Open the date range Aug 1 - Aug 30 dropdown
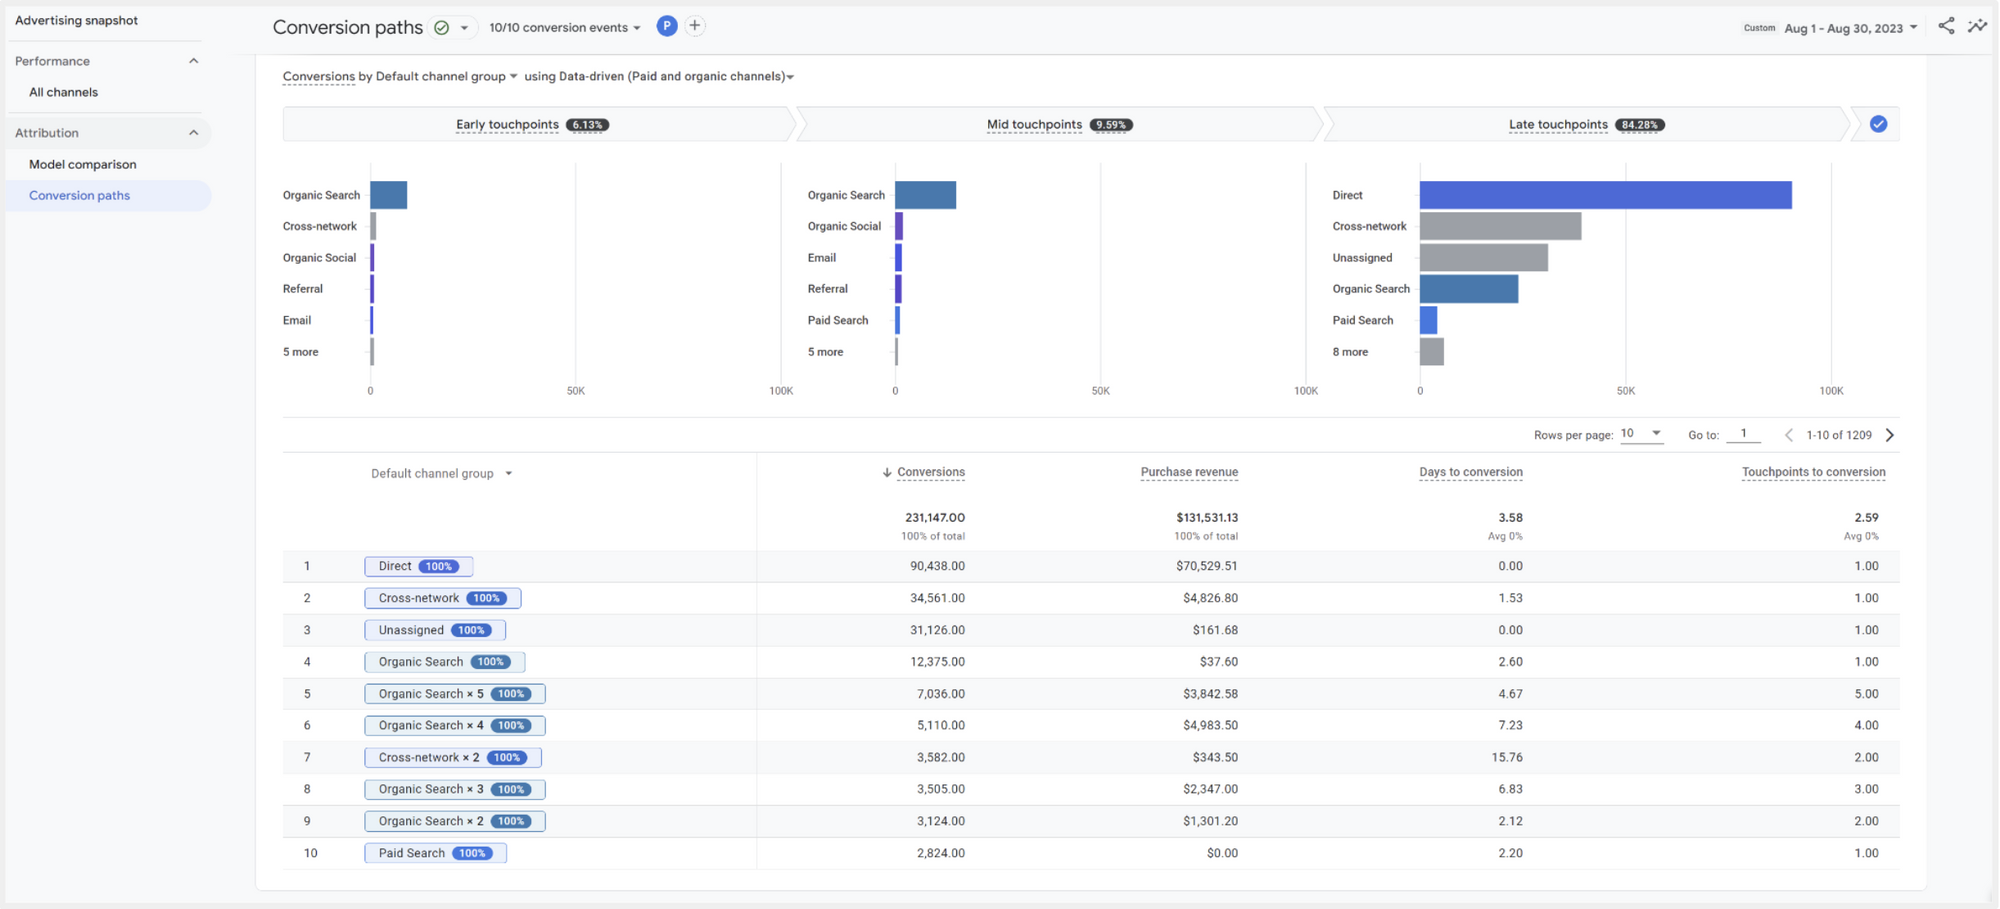The width and height of the screenshot is (2000, 909). tap(1850, 28)
